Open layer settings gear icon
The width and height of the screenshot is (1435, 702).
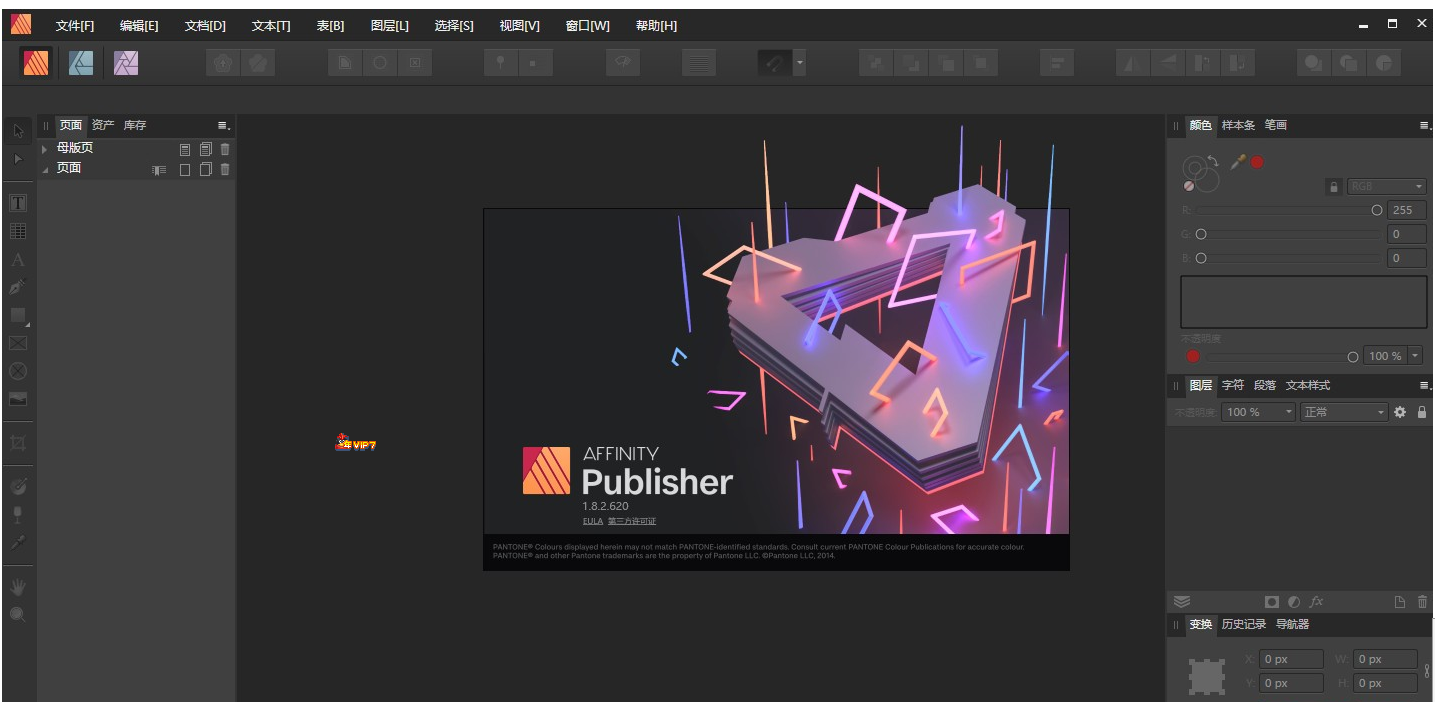(x=1400, y=412)
